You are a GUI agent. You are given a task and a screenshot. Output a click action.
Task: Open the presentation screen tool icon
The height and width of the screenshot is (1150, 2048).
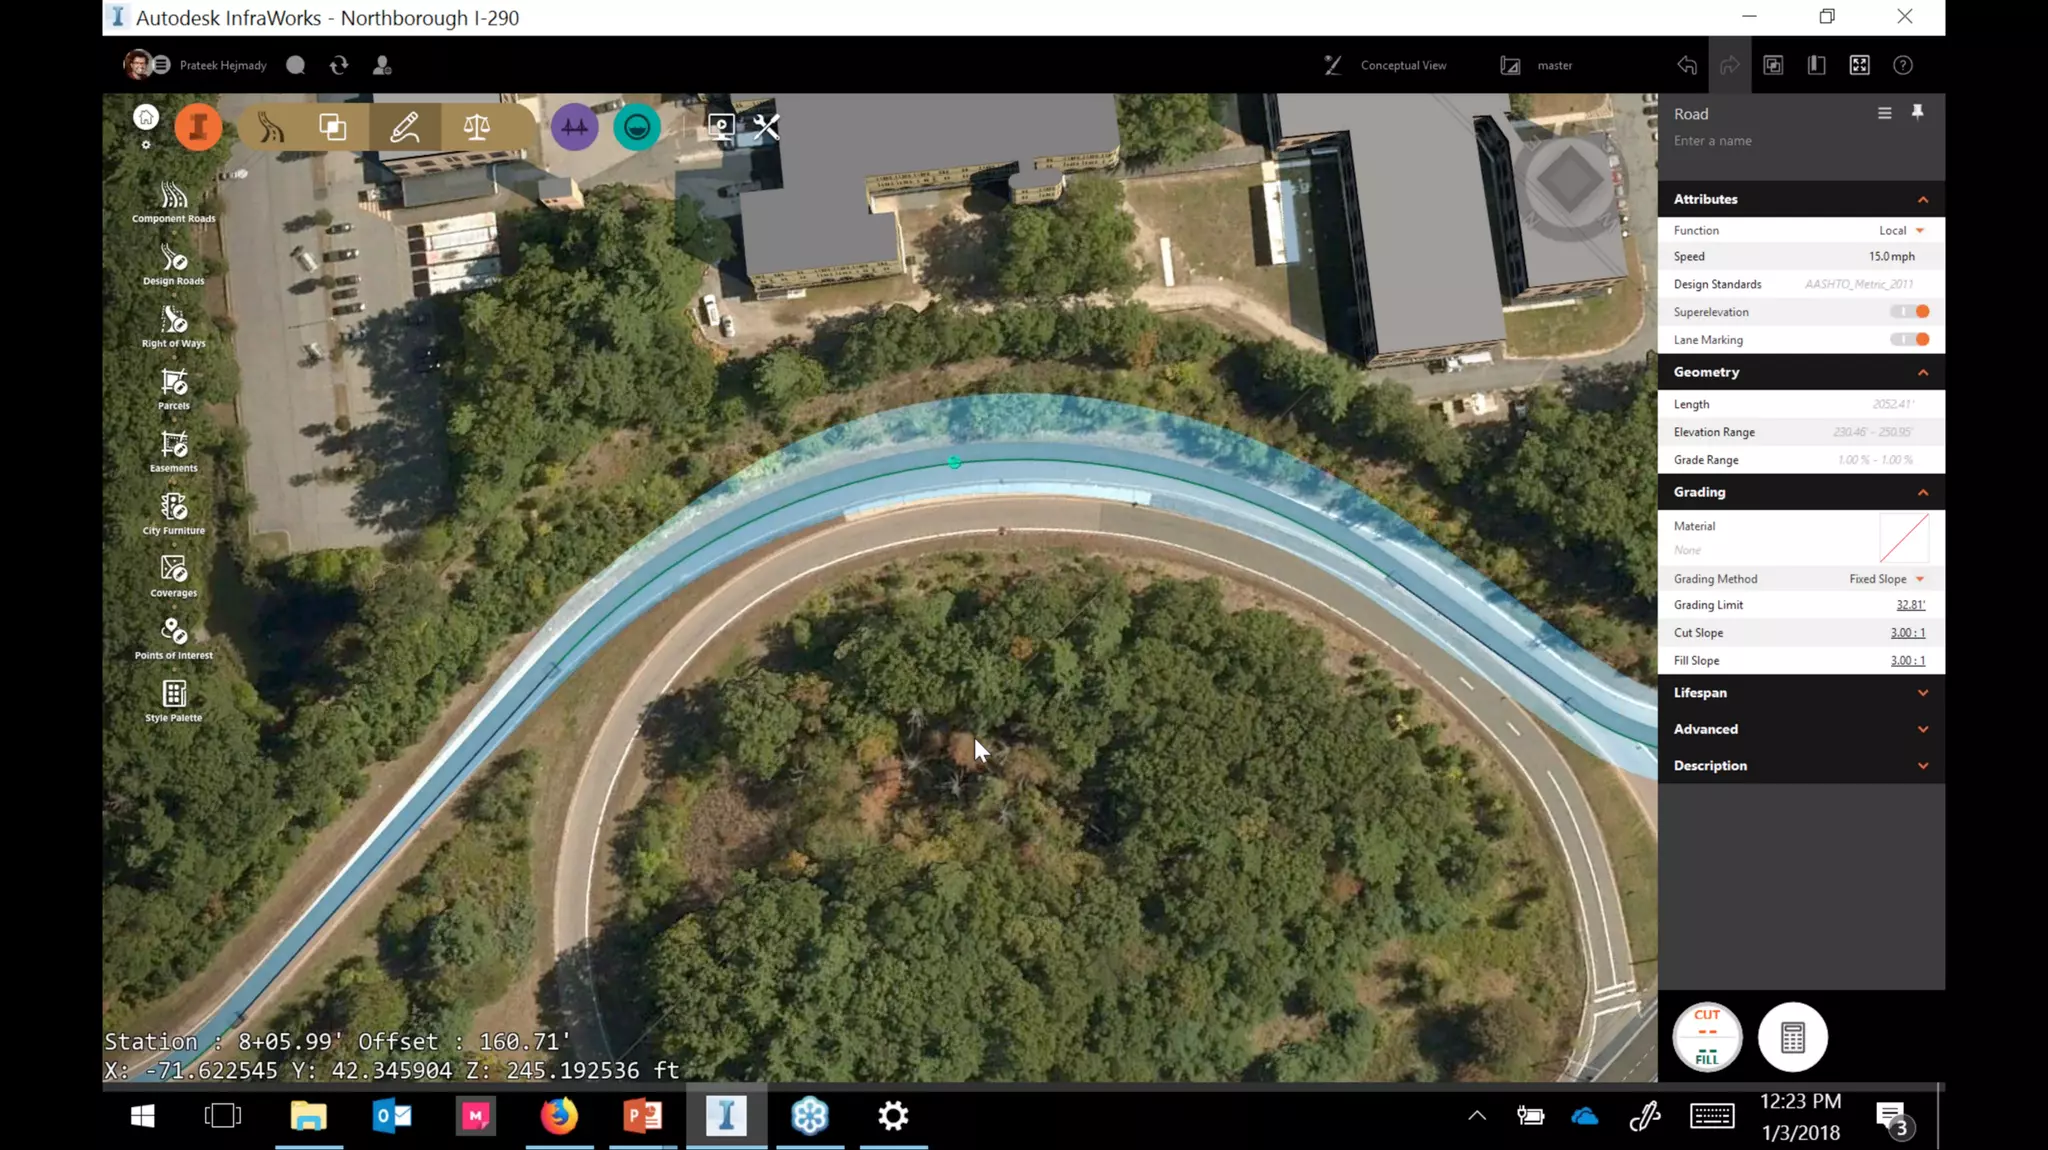721,127
